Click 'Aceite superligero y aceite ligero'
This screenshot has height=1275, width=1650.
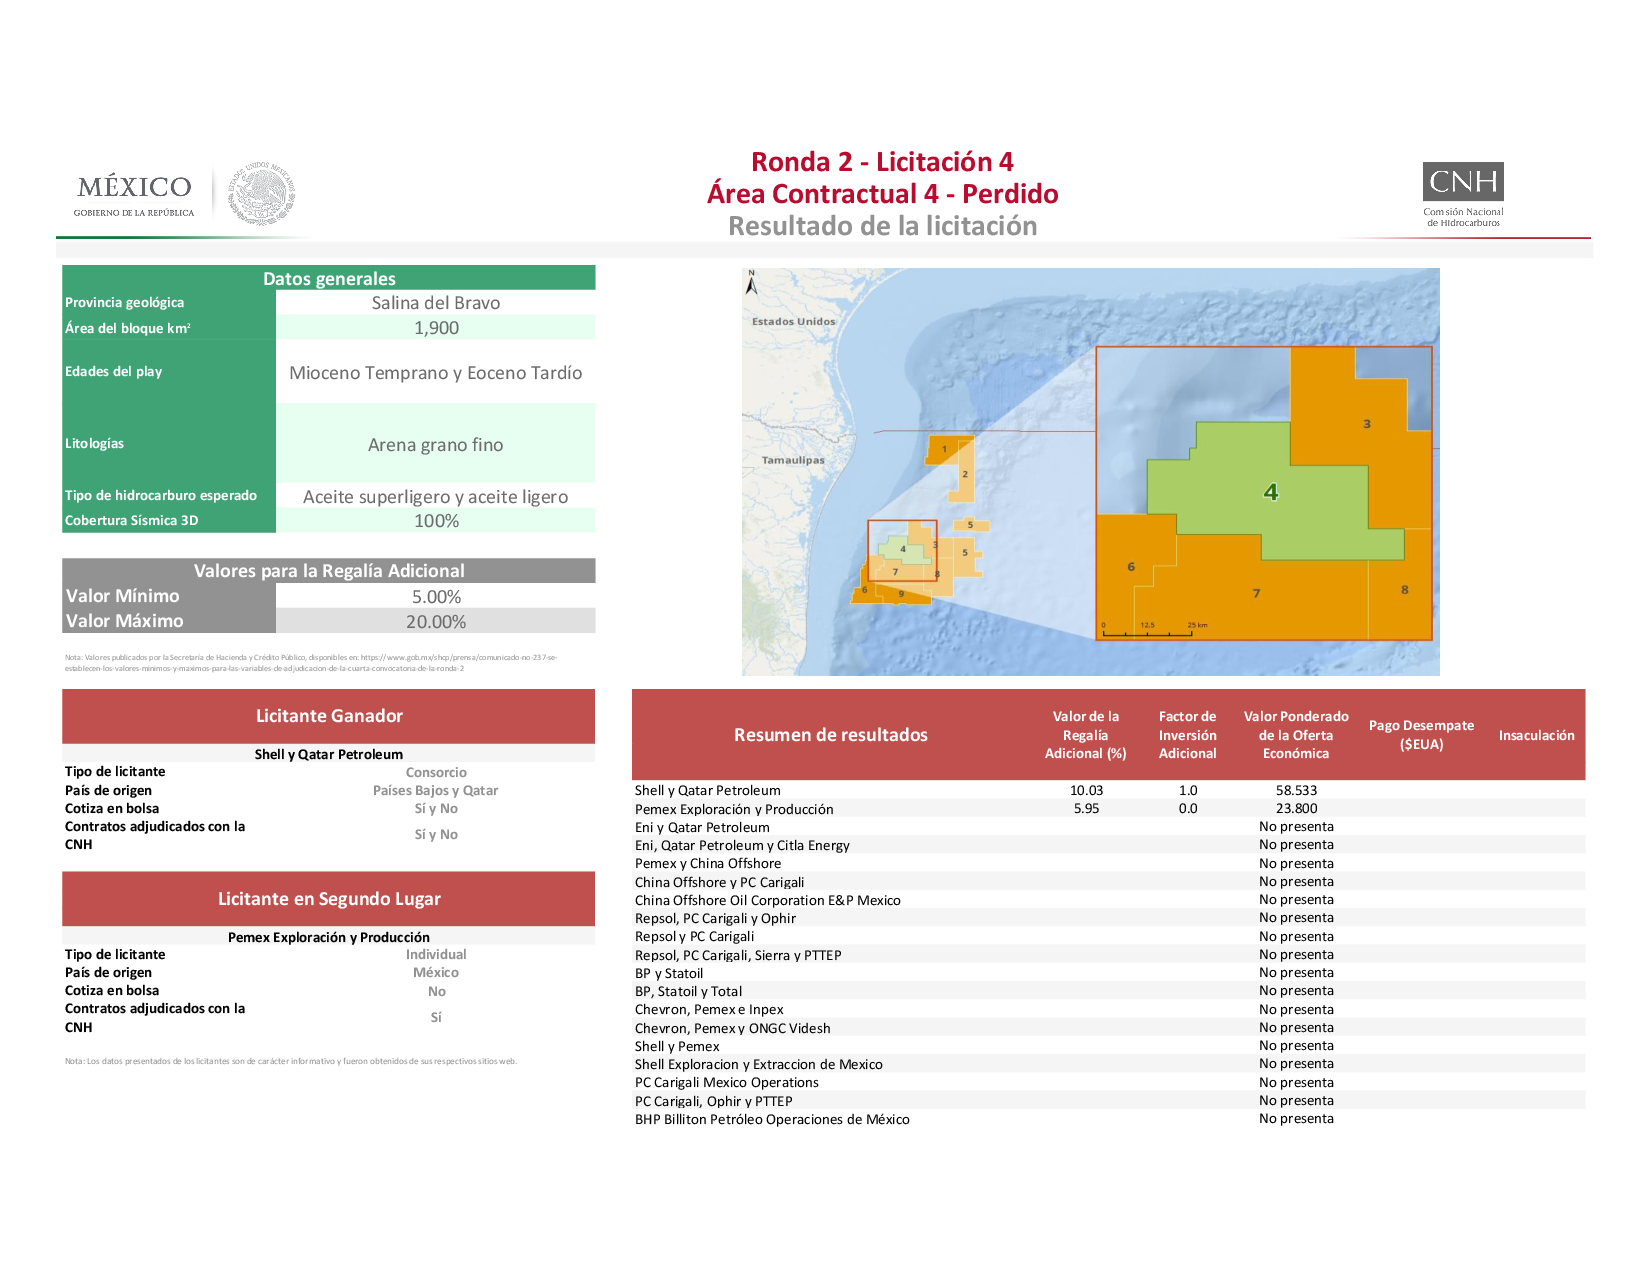tap(436, 497)
